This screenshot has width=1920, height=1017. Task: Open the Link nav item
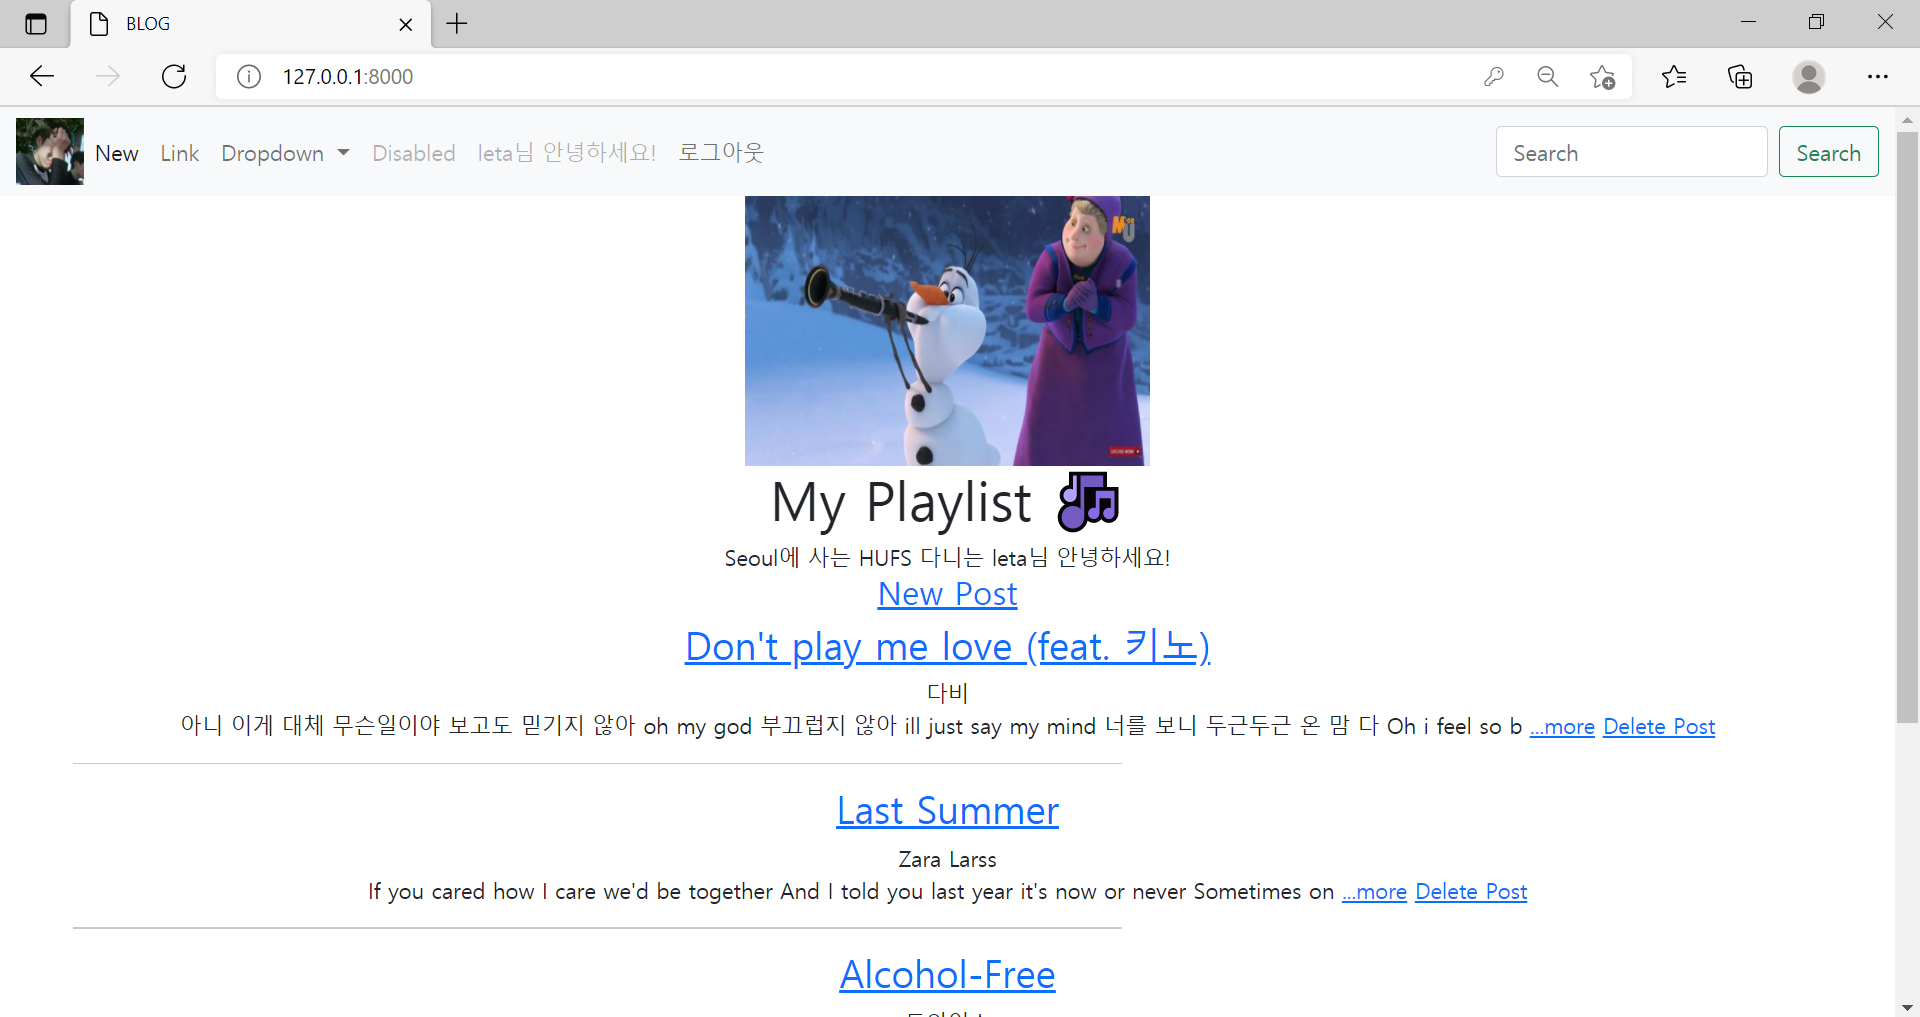click(180, 153)
